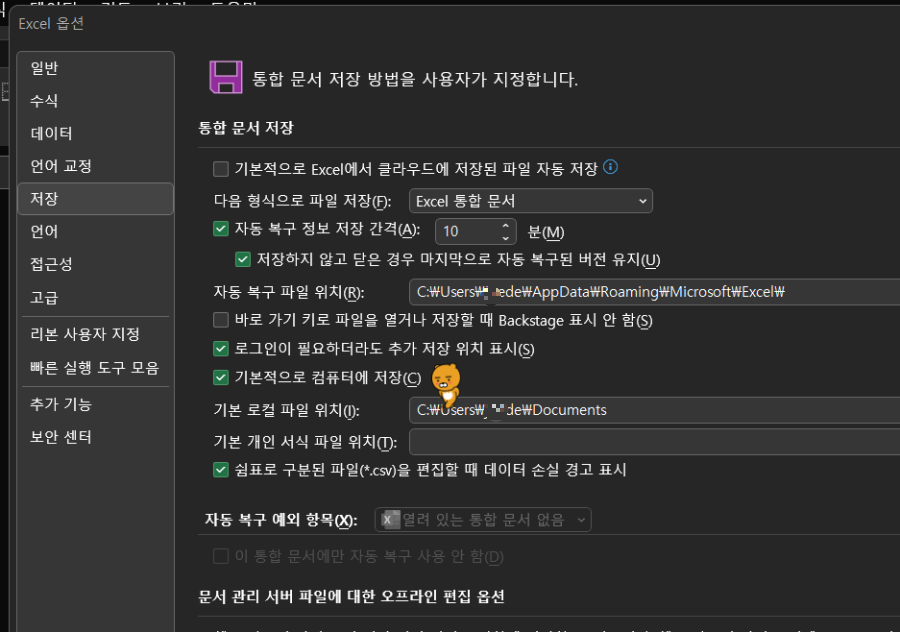
Task: Click the 분(M) label after the interval spinner
Action: click(546, 232)
